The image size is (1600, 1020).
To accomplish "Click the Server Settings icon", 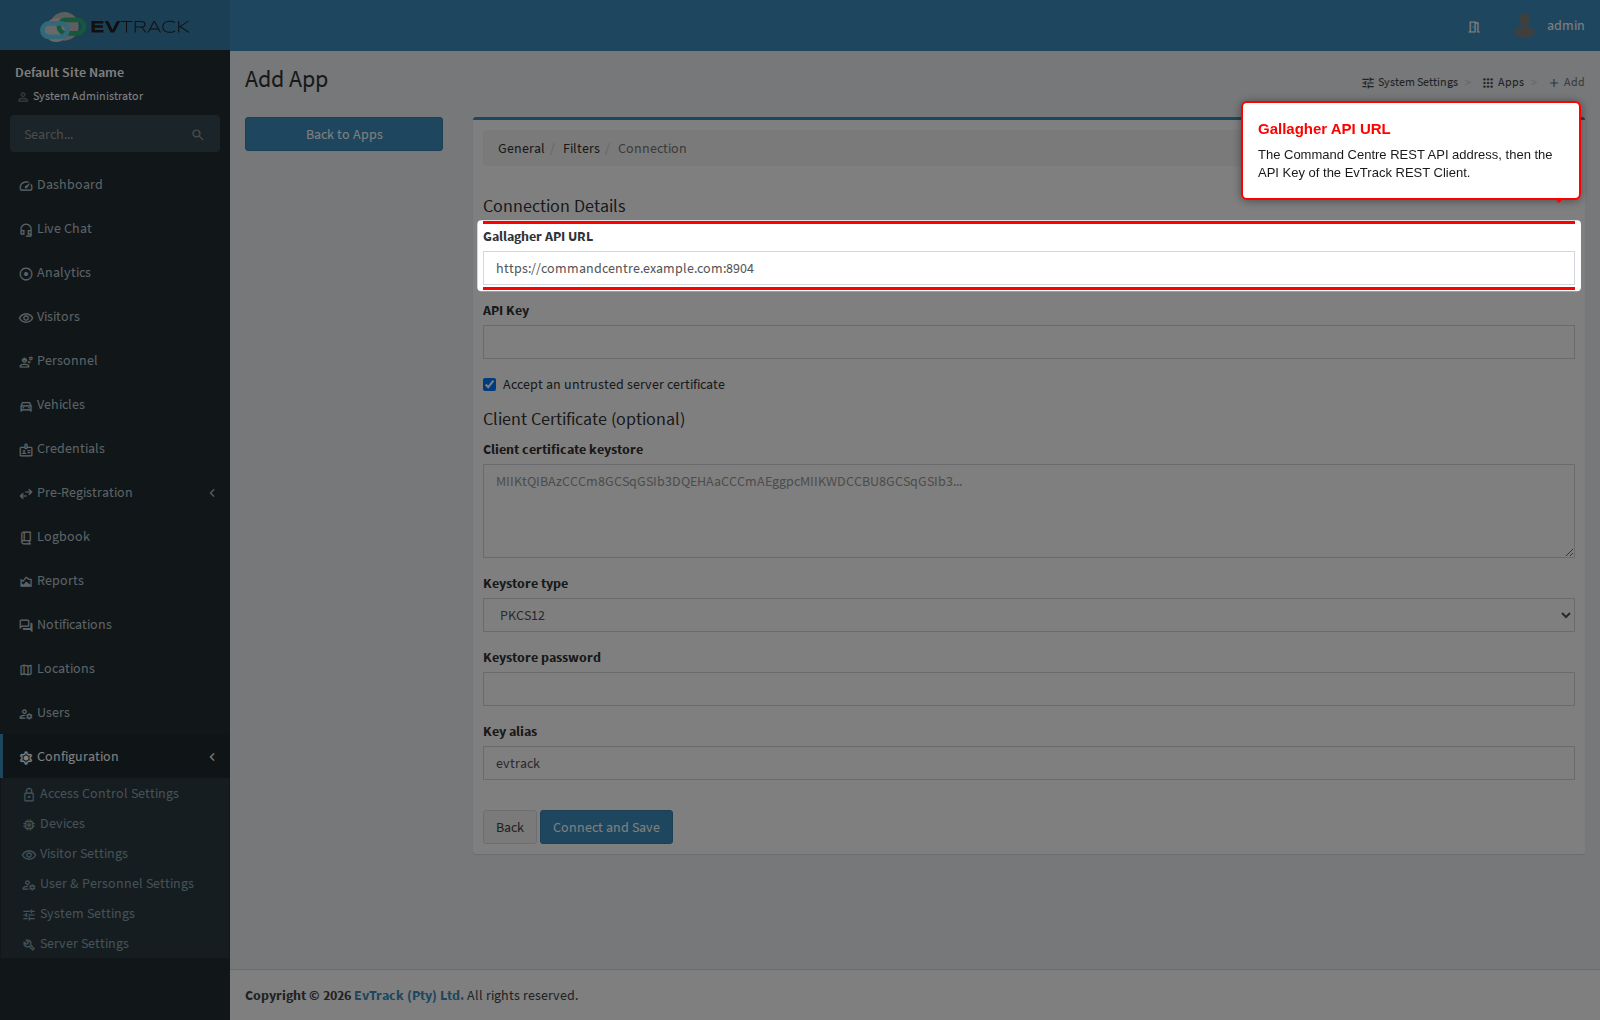I will [x=29, y=945].
